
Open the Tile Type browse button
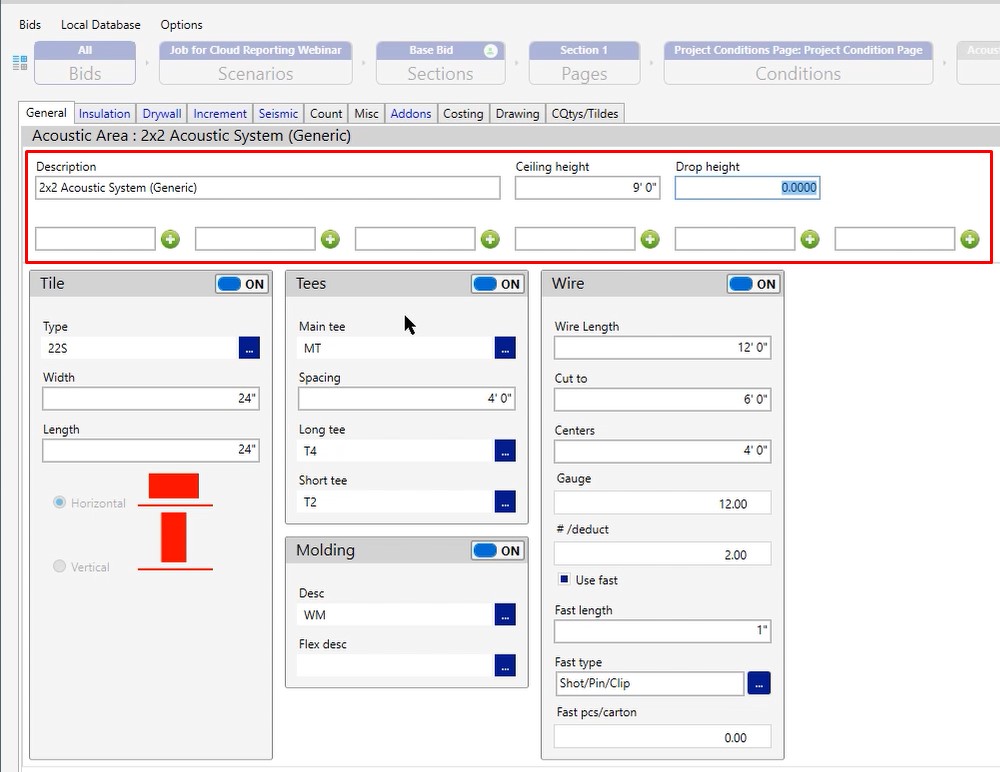(249, 348)
